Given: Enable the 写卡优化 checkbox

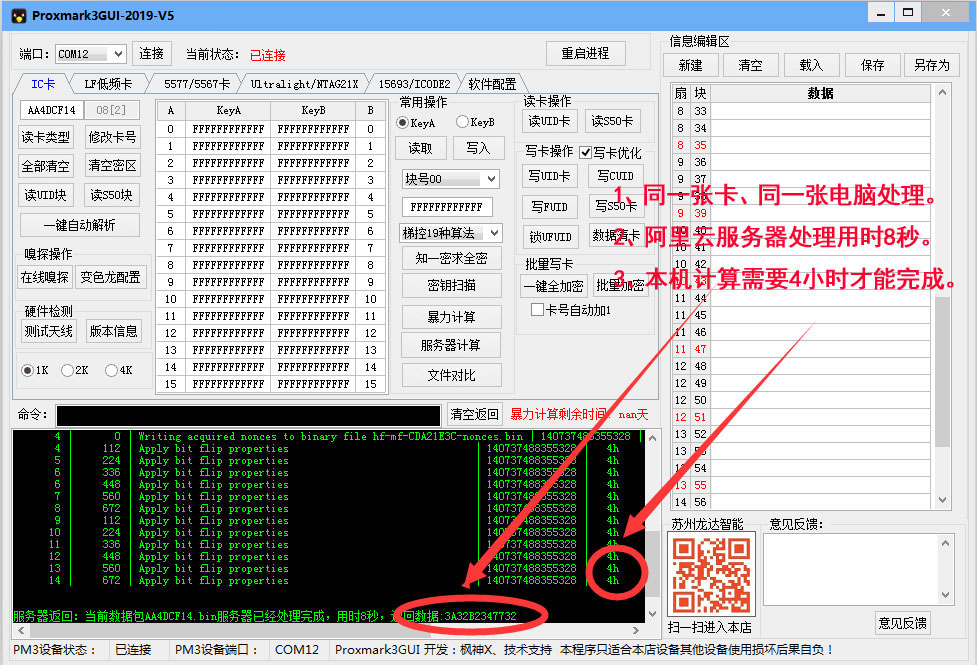Looking at the screenshot, I should pyautogui.click(x=586, y=153).
